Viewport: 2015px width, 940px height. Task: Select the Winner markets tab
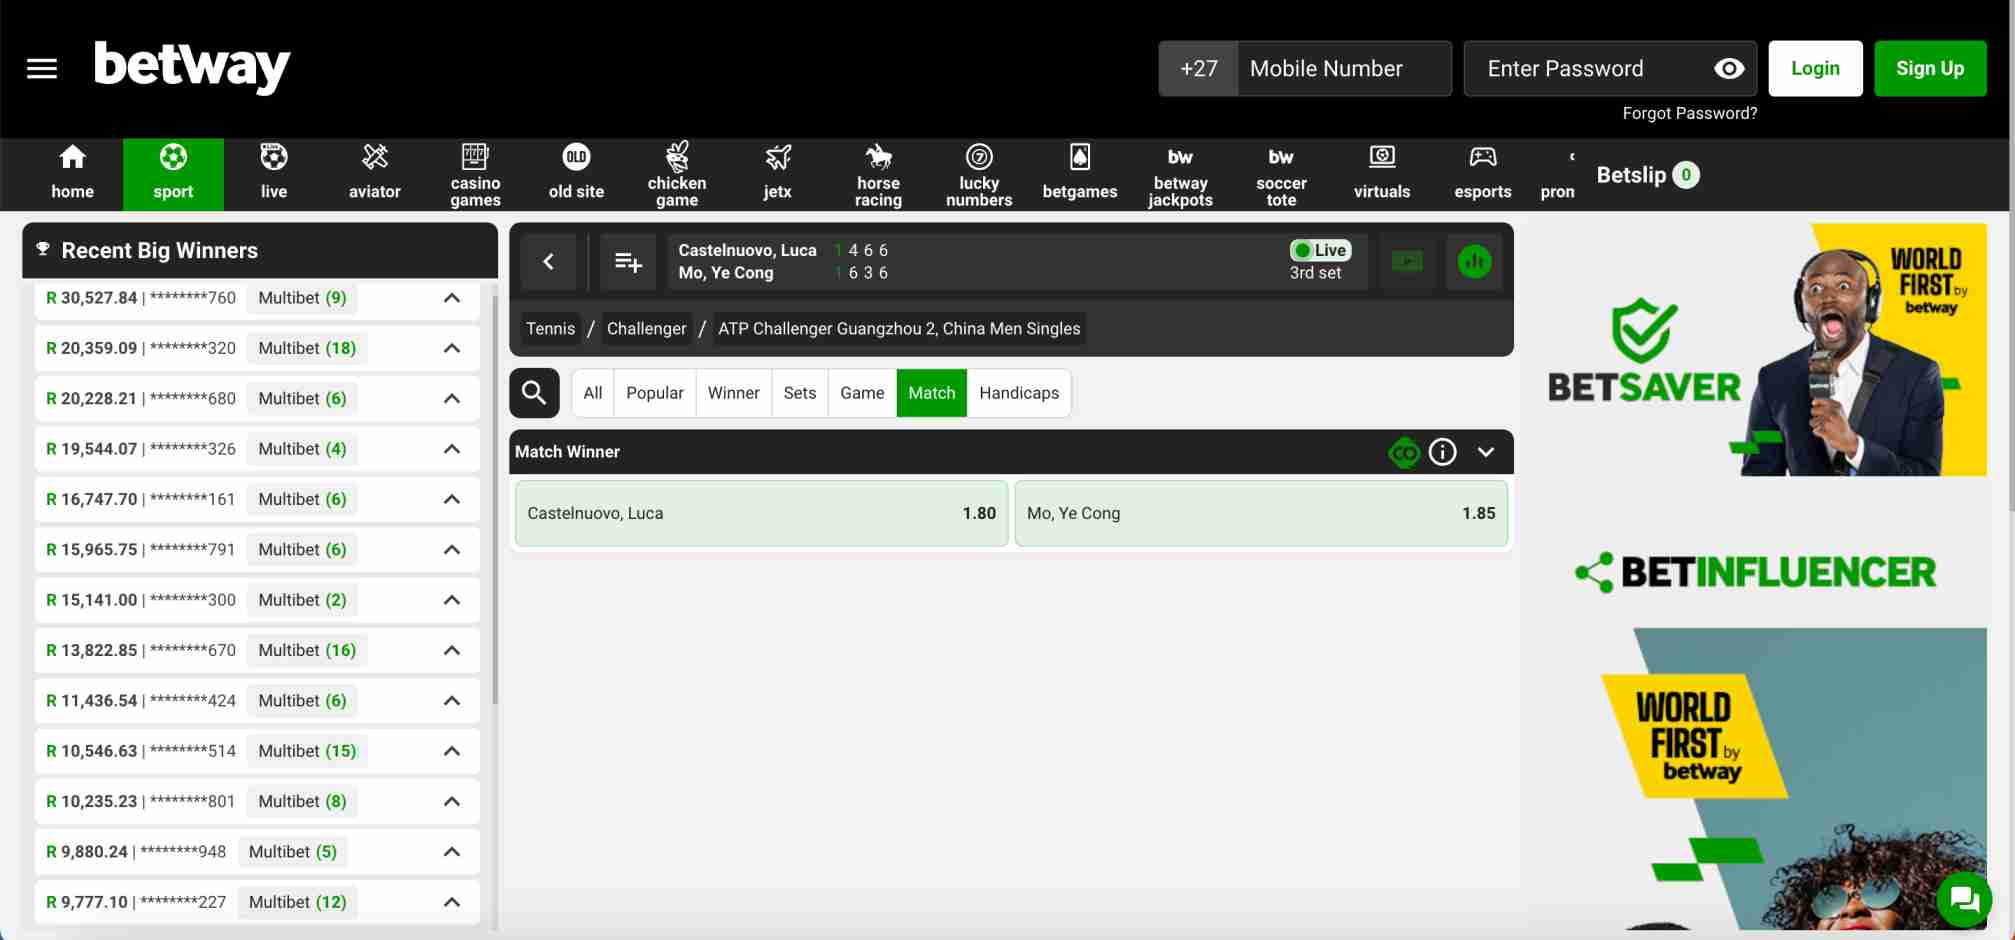[734, 393]
